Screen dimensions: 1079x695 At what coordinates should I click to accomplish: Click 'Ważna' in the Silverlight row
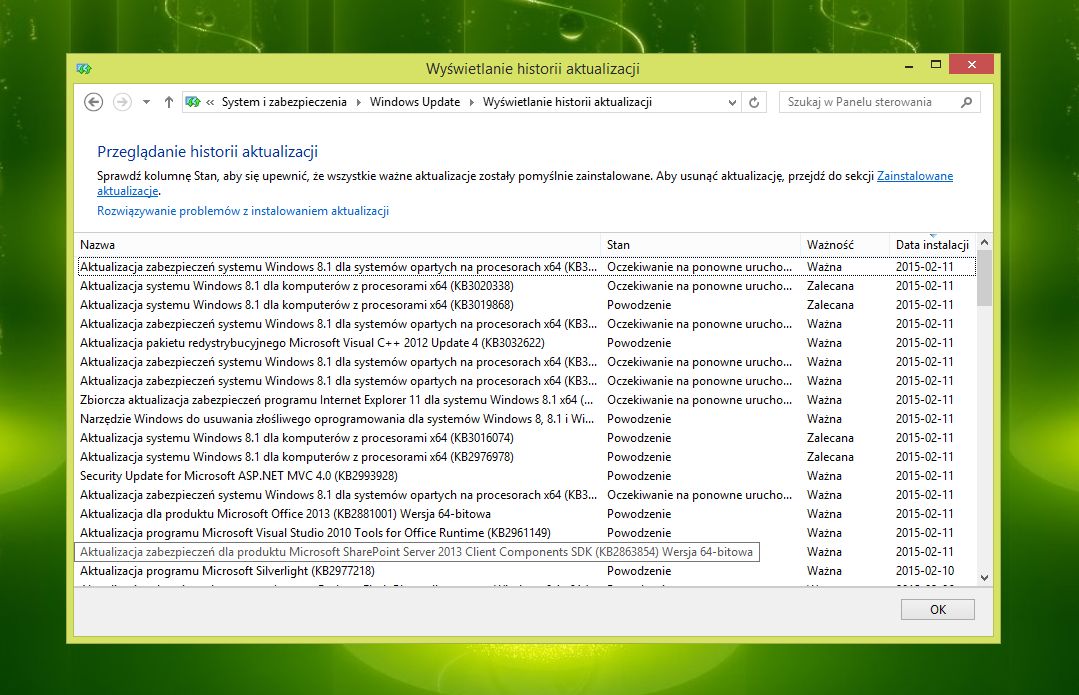coord(824,570)
